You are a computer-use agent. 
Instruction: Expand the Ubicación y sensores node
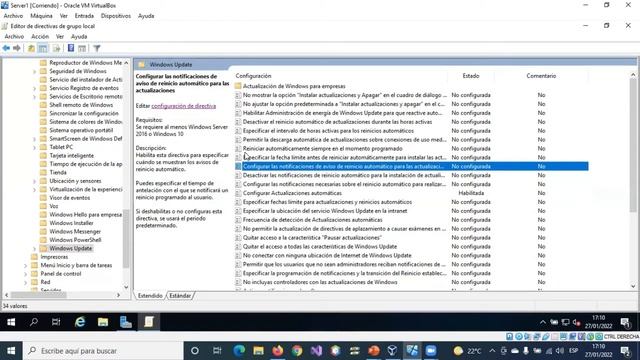tap(35, 181)
